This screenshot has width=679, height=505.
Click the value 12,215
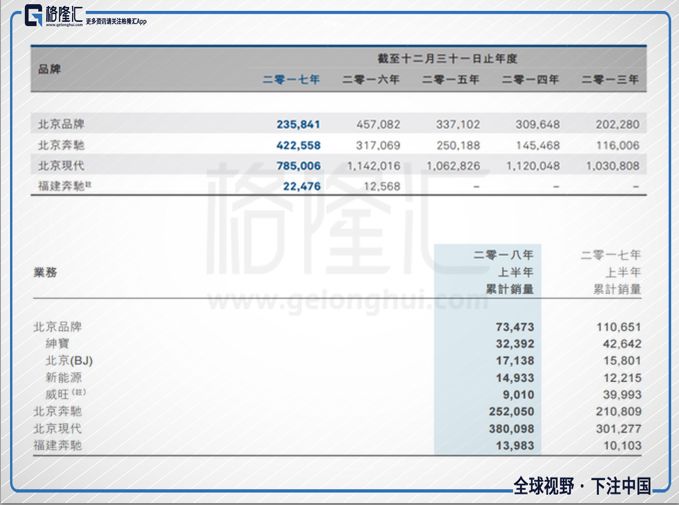(x=622, y=378)
